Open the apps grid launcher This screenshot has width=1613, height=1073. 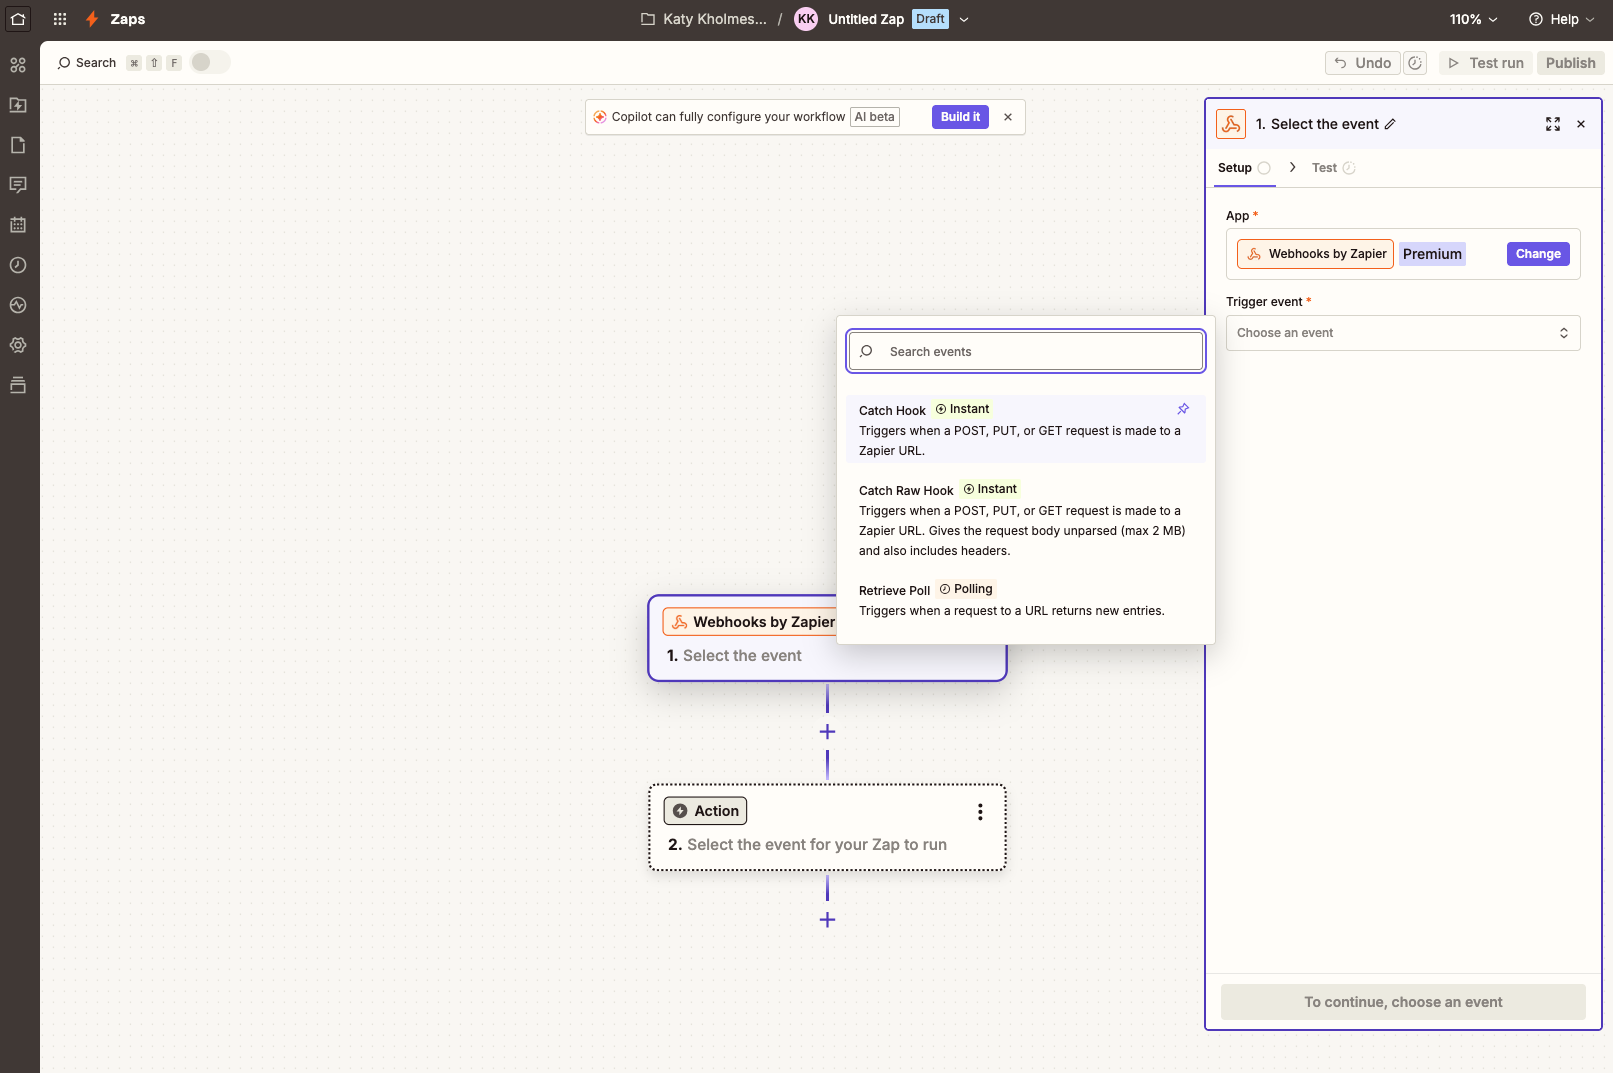[60, 19]
